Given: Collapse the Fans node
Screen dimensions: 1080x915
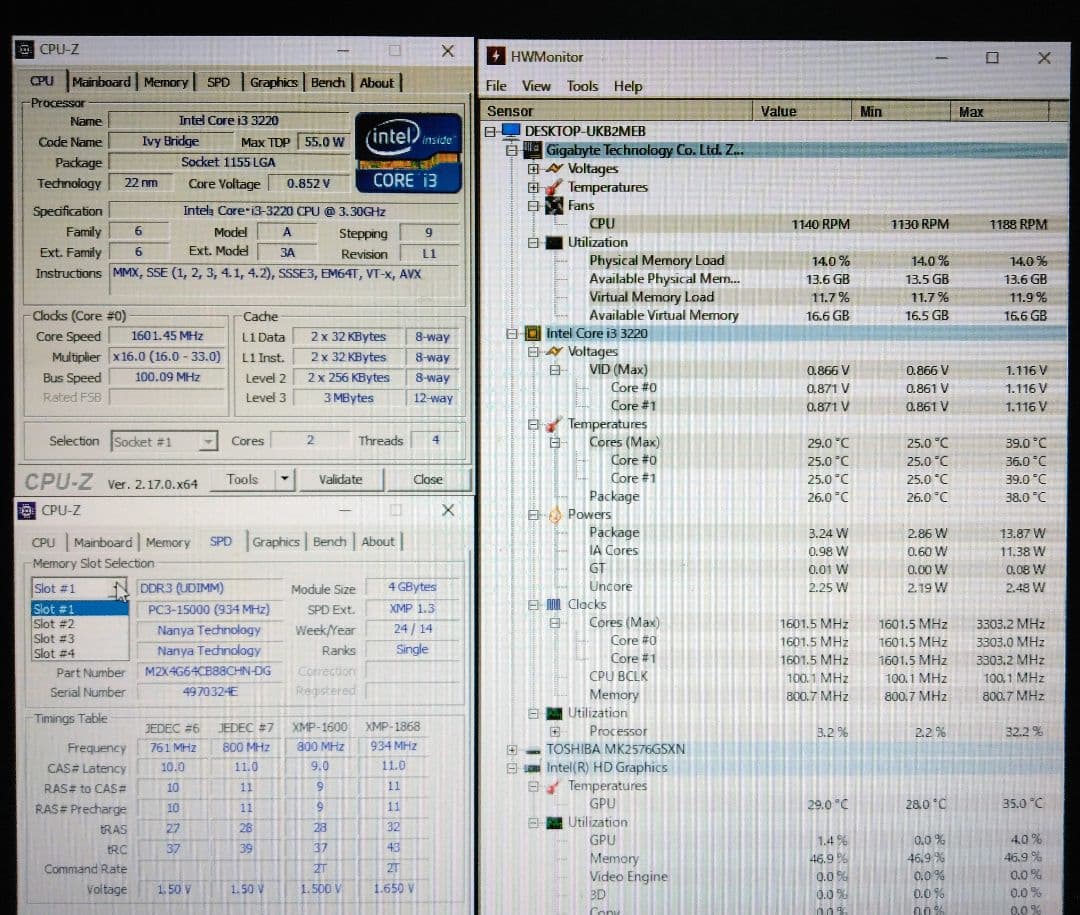Looking at the screenshot, I should point(533,205).
